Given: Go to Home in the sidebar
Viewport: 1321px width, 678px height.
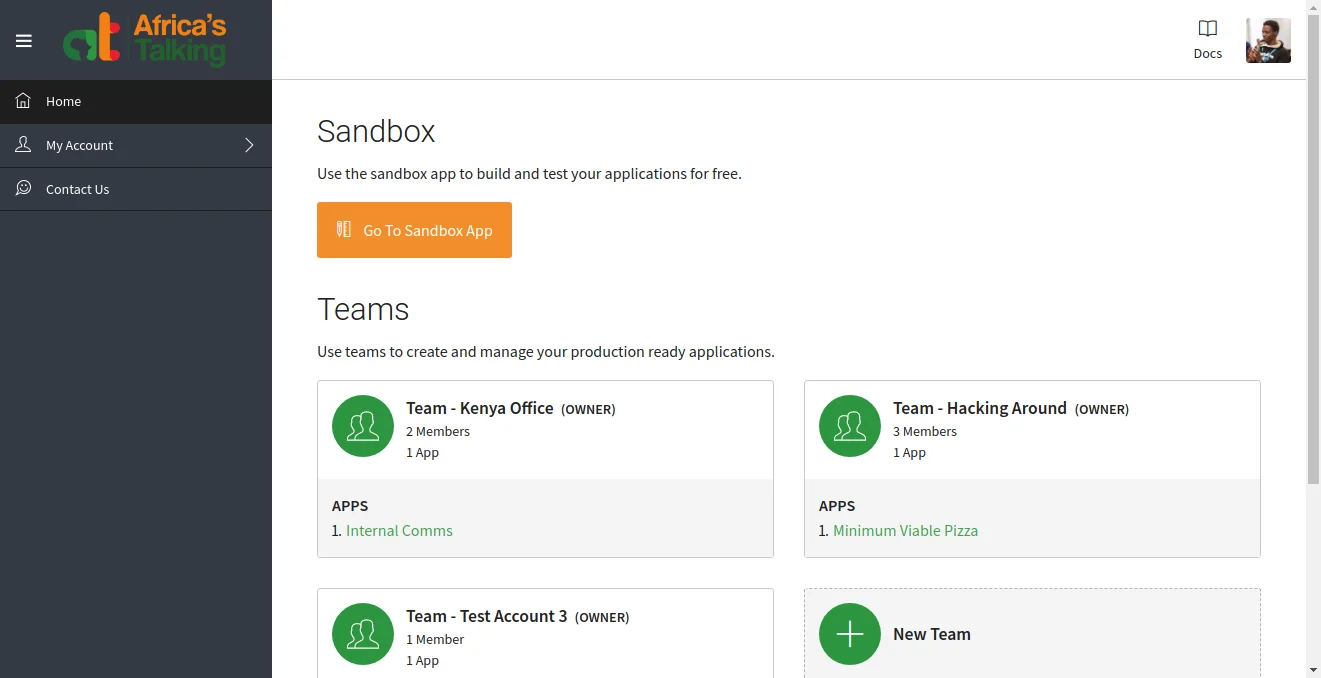Looking at the screenshot, I should click(x=136, y=101).
